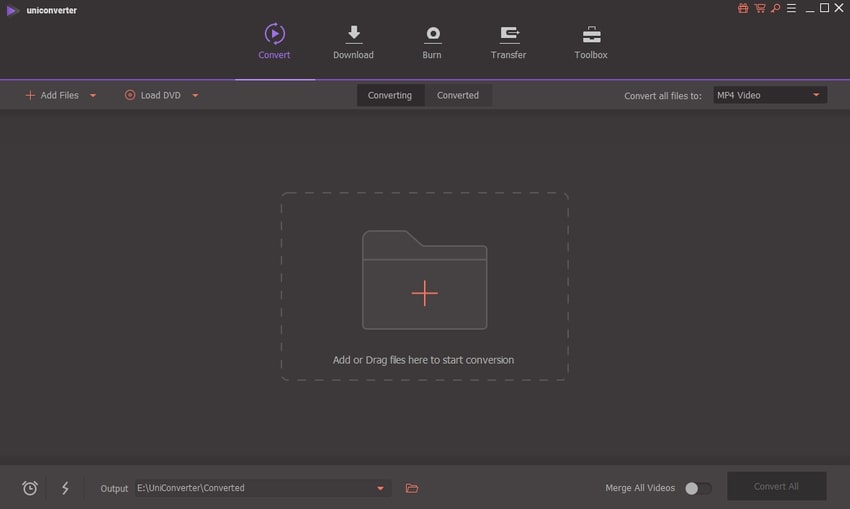Click the shopping cart icon
Image resolution: width=850 pixels, height=509 pixels.
tap(759, 9)
